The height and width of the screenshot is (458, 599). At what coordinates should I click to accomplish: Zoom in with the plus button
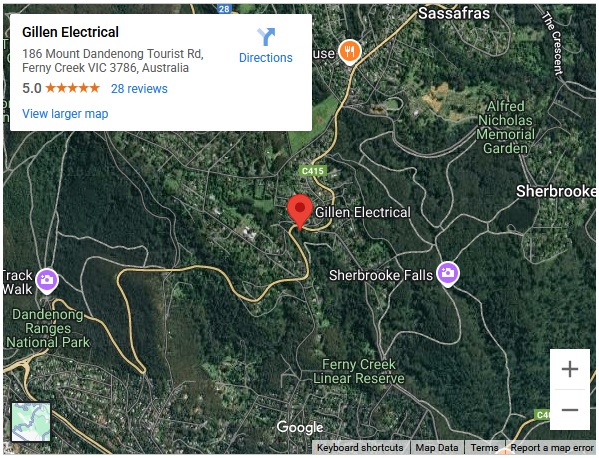(570, 369)
